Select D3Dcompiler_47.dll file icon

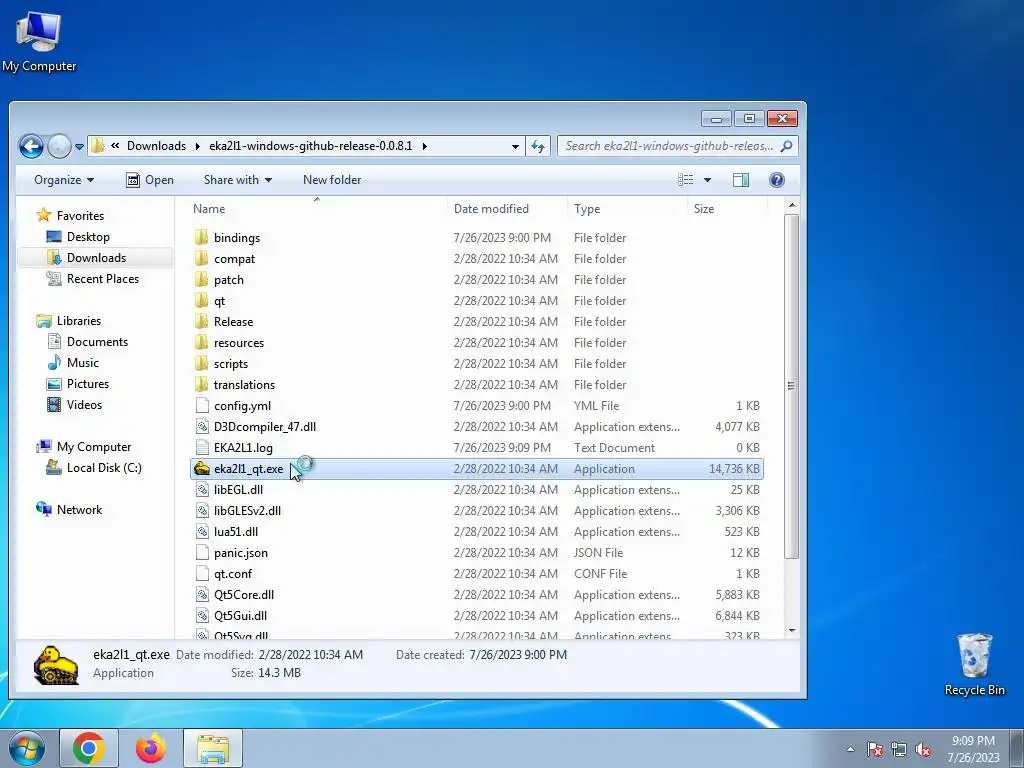coord(202,426)
